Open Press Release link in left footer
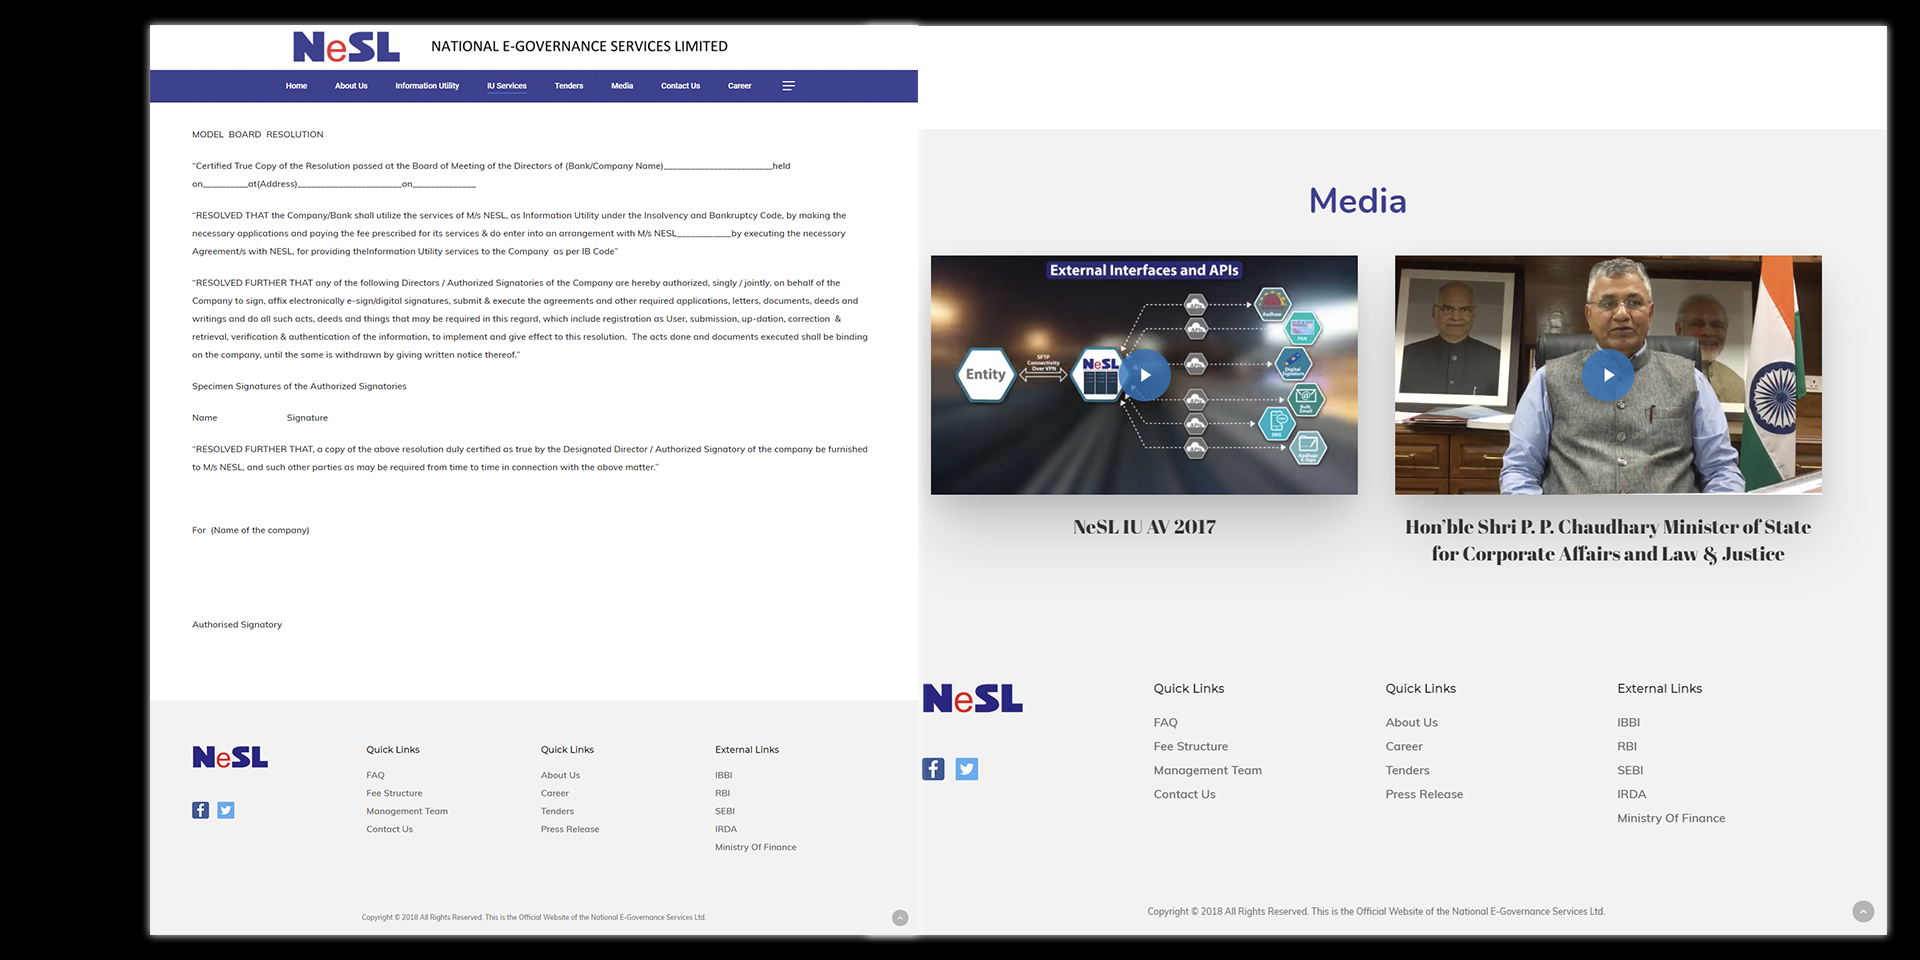Viewport: 1920px width, 960px height. (570, 829)
